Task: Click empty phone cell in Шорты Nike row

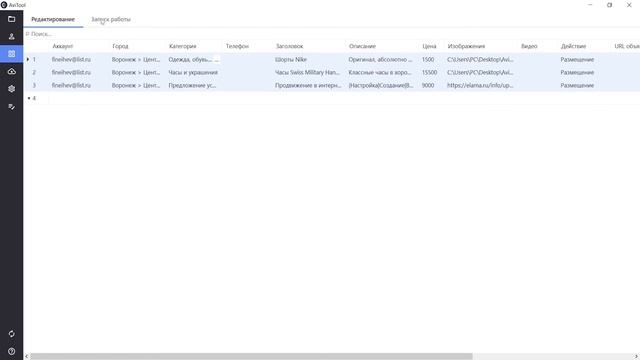Action: point(248,60)
